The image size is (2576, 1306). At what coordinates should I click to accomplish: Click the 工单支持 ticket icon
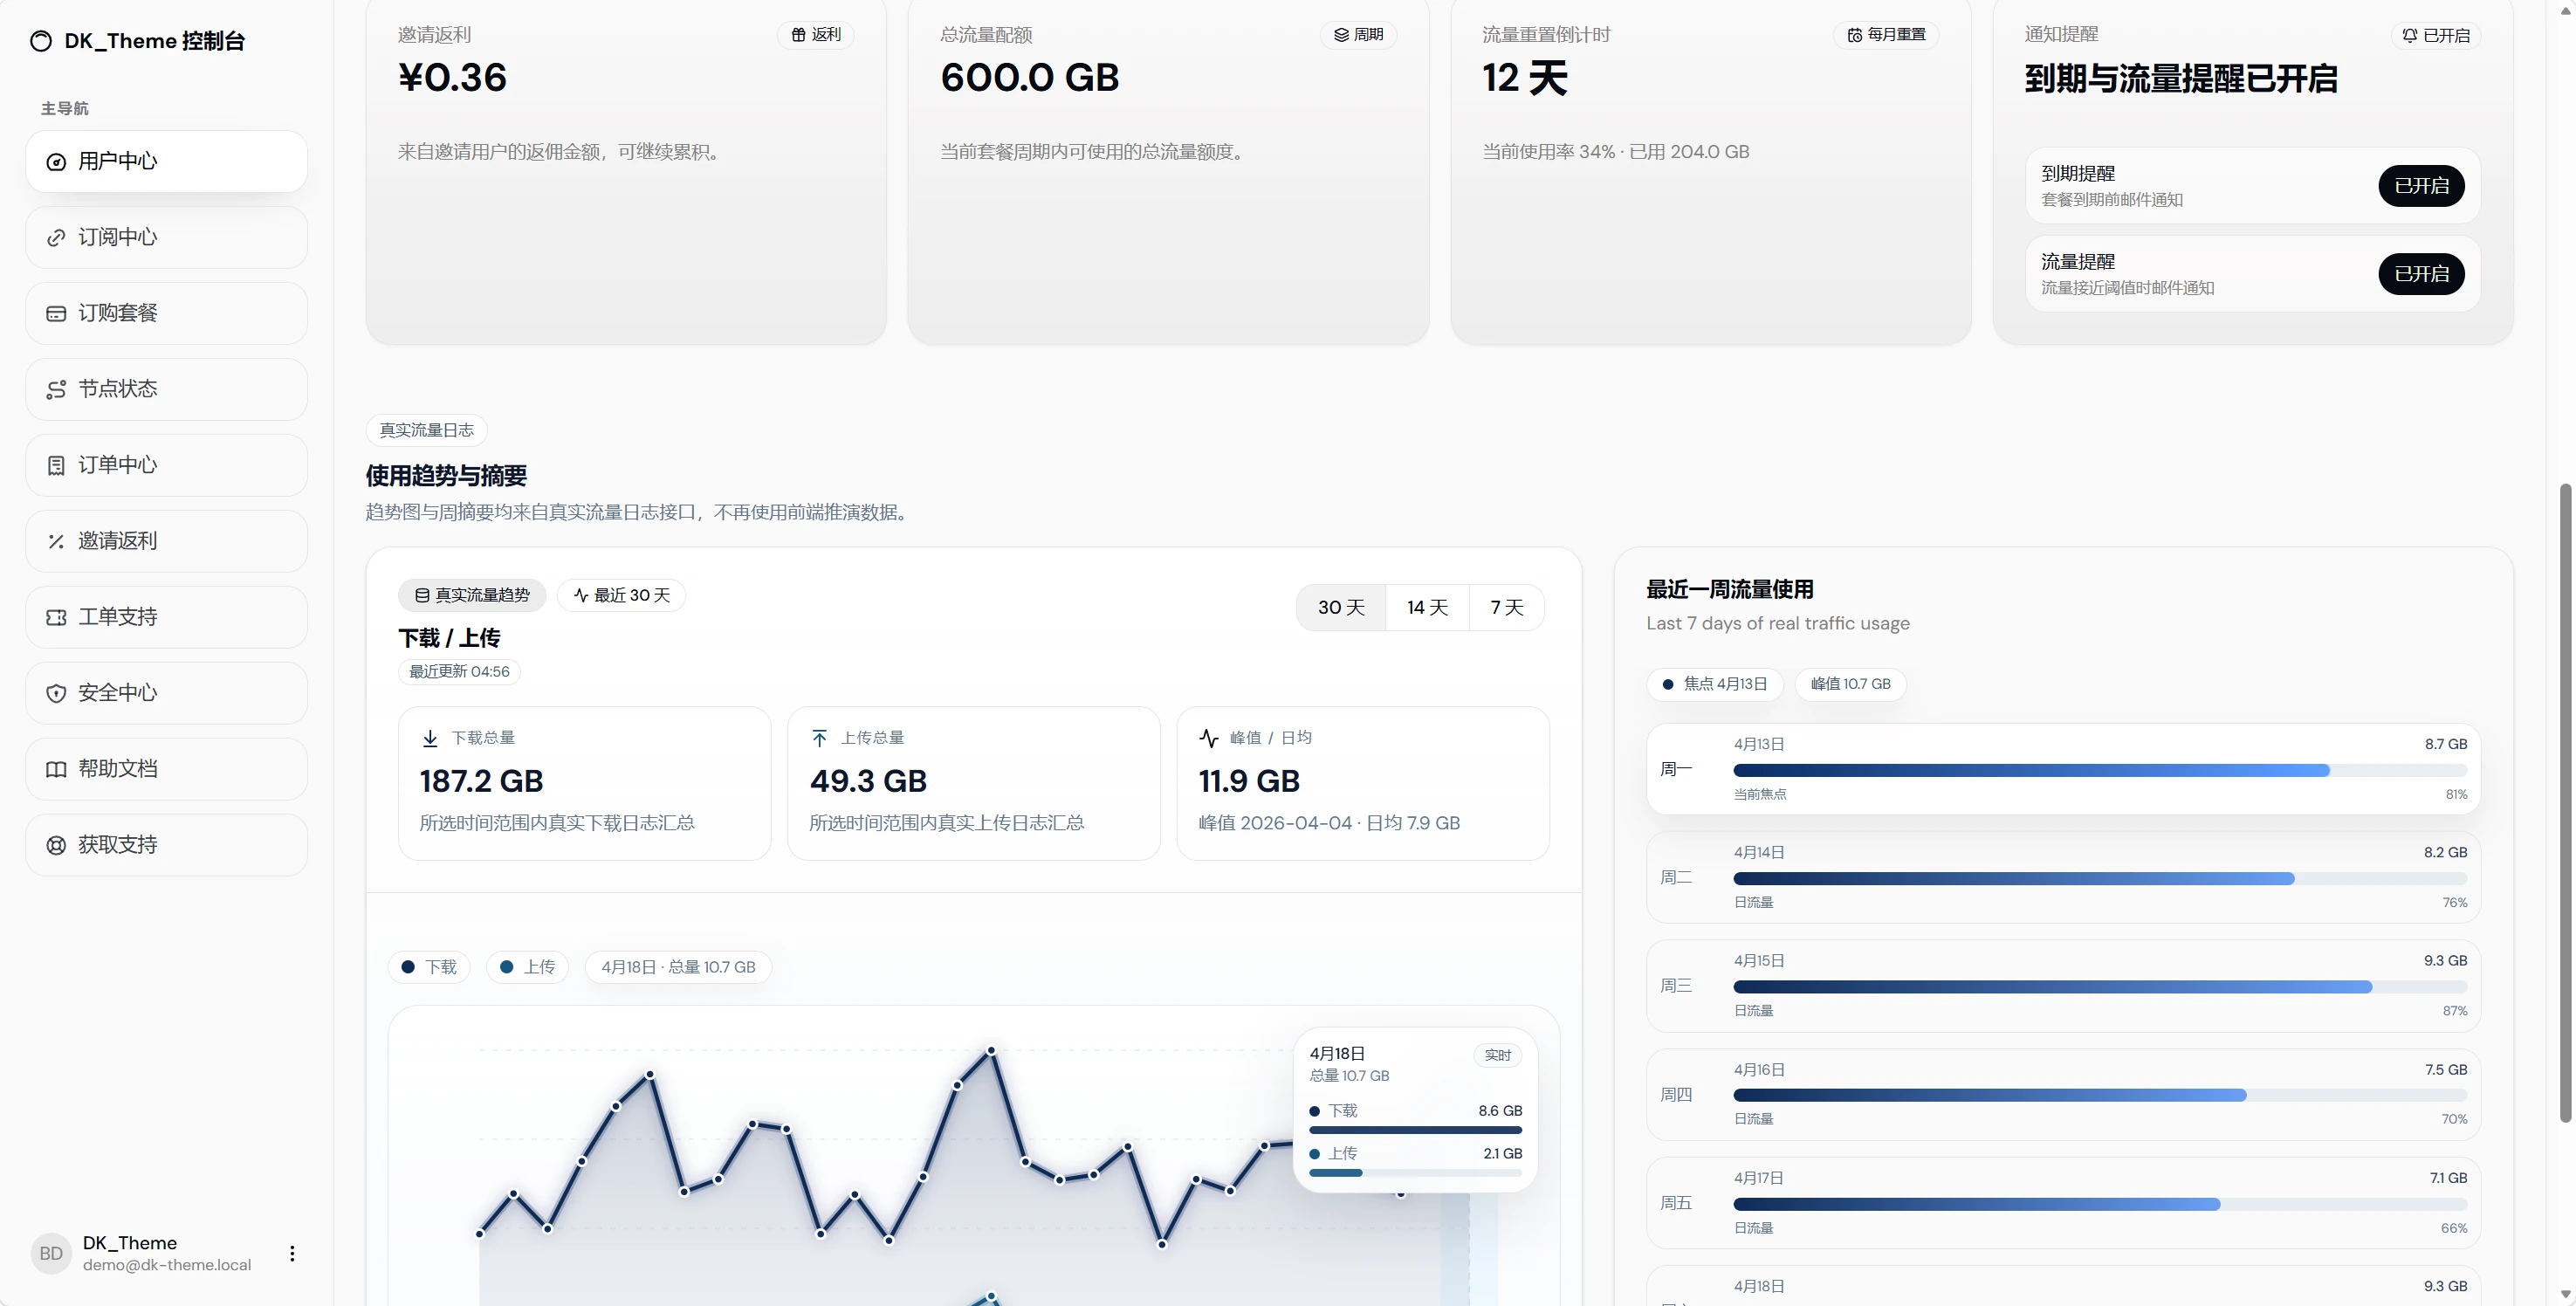pos(56,618)
